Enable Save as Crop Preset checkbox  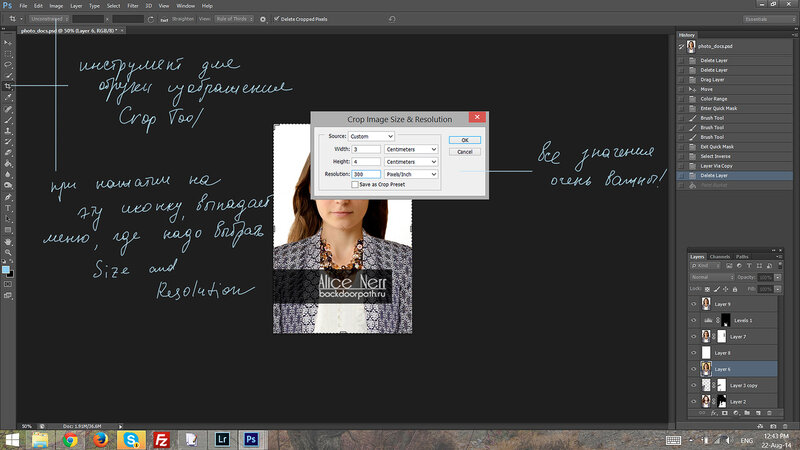tap(355, 184)
